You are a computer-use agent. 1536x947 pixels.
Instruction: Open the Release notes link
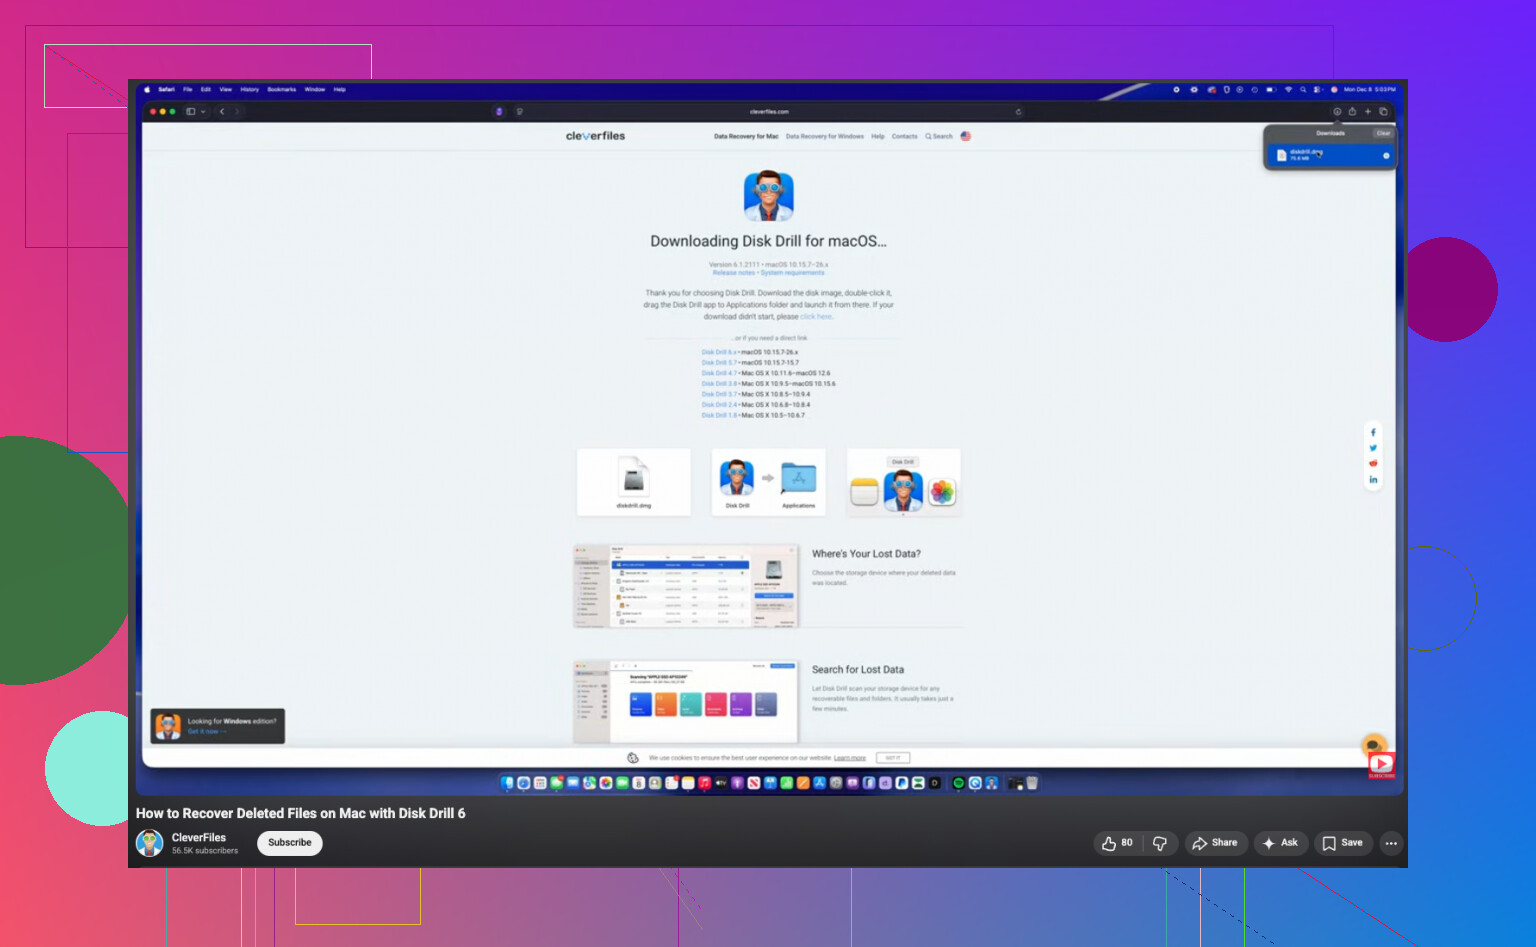[x=734, y=272]
